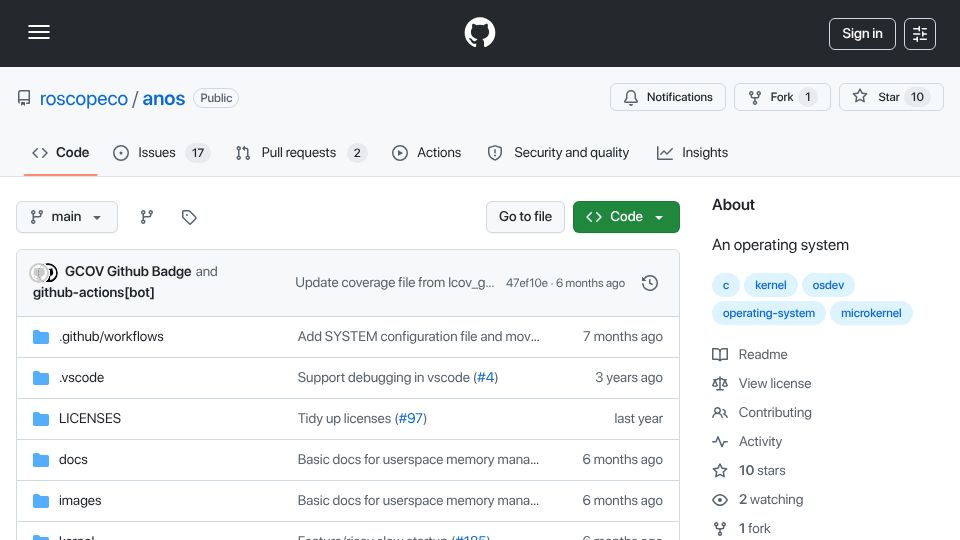Open the Readme link
Viewport: 960px width, 540px height.
[763, 354]
